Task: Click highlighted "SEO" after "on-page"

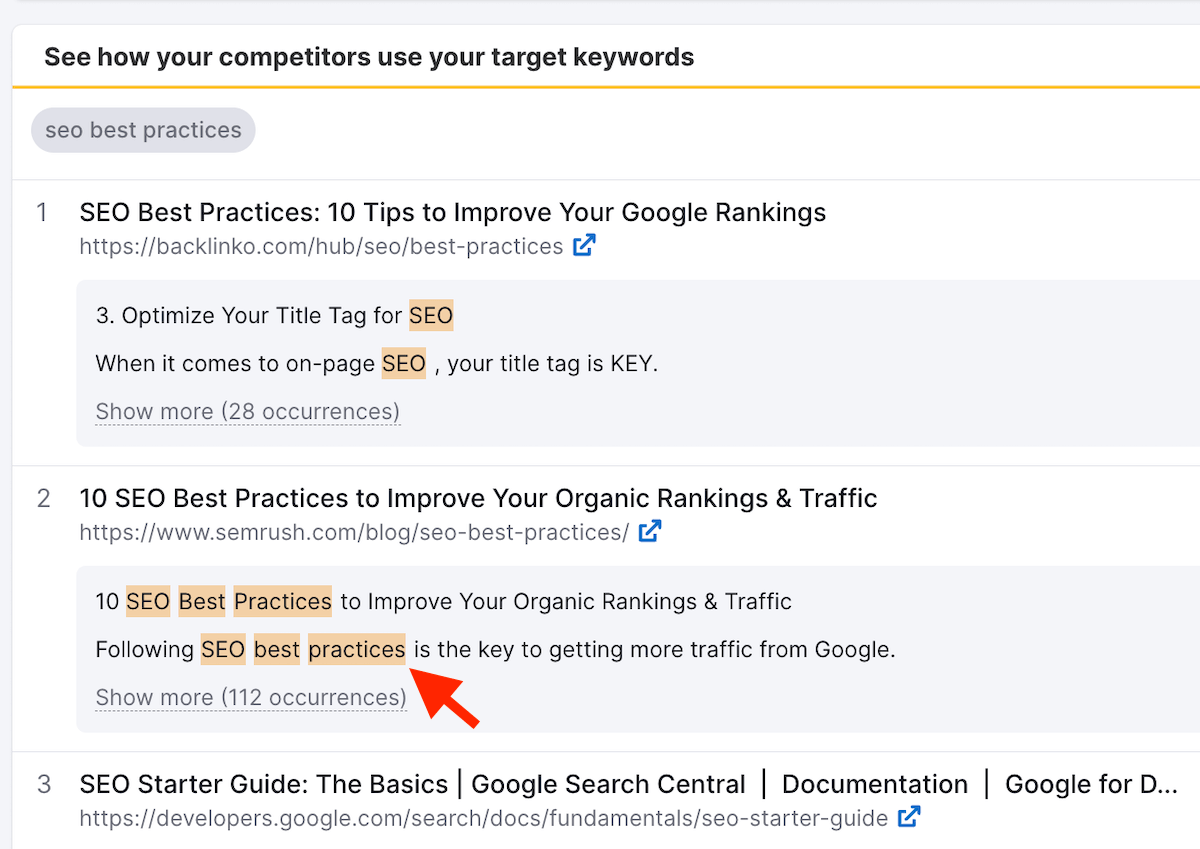Action: (404, 364)
